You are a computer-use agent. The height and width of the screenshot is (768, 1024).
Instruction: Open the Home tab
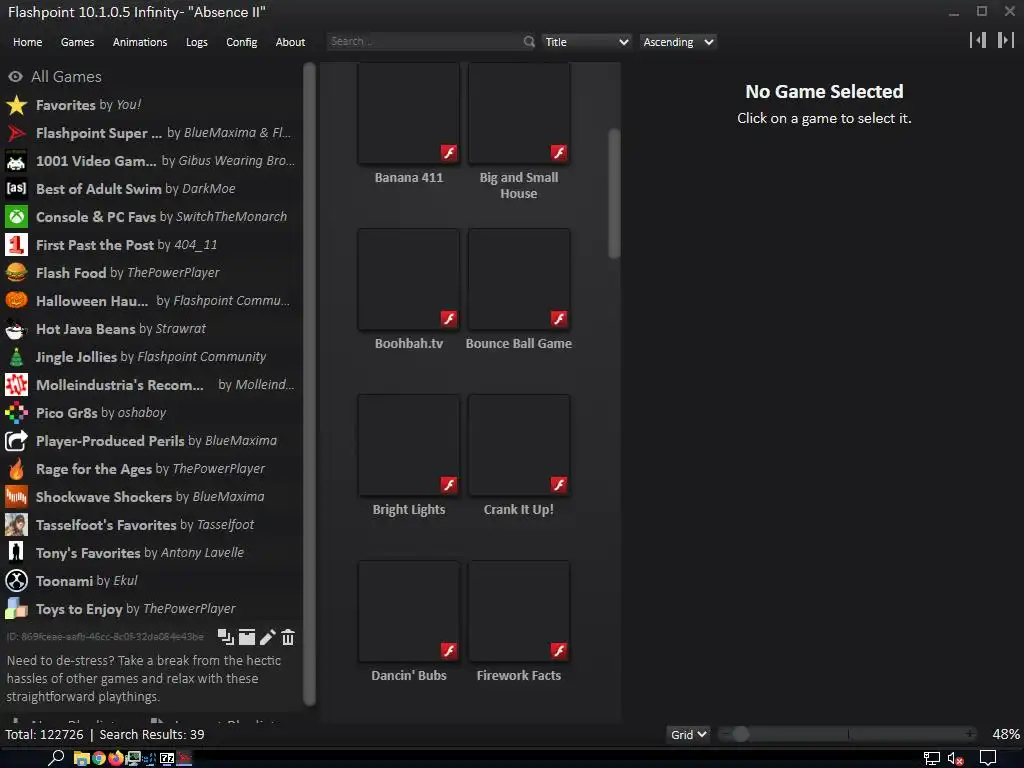tap(27, 42)
